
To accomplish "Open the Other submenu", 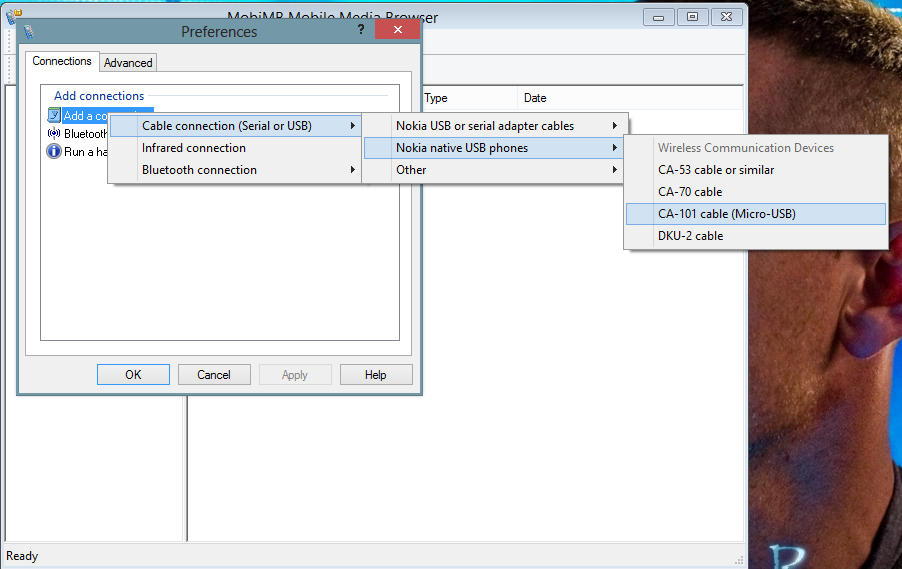I will point(493,170).
